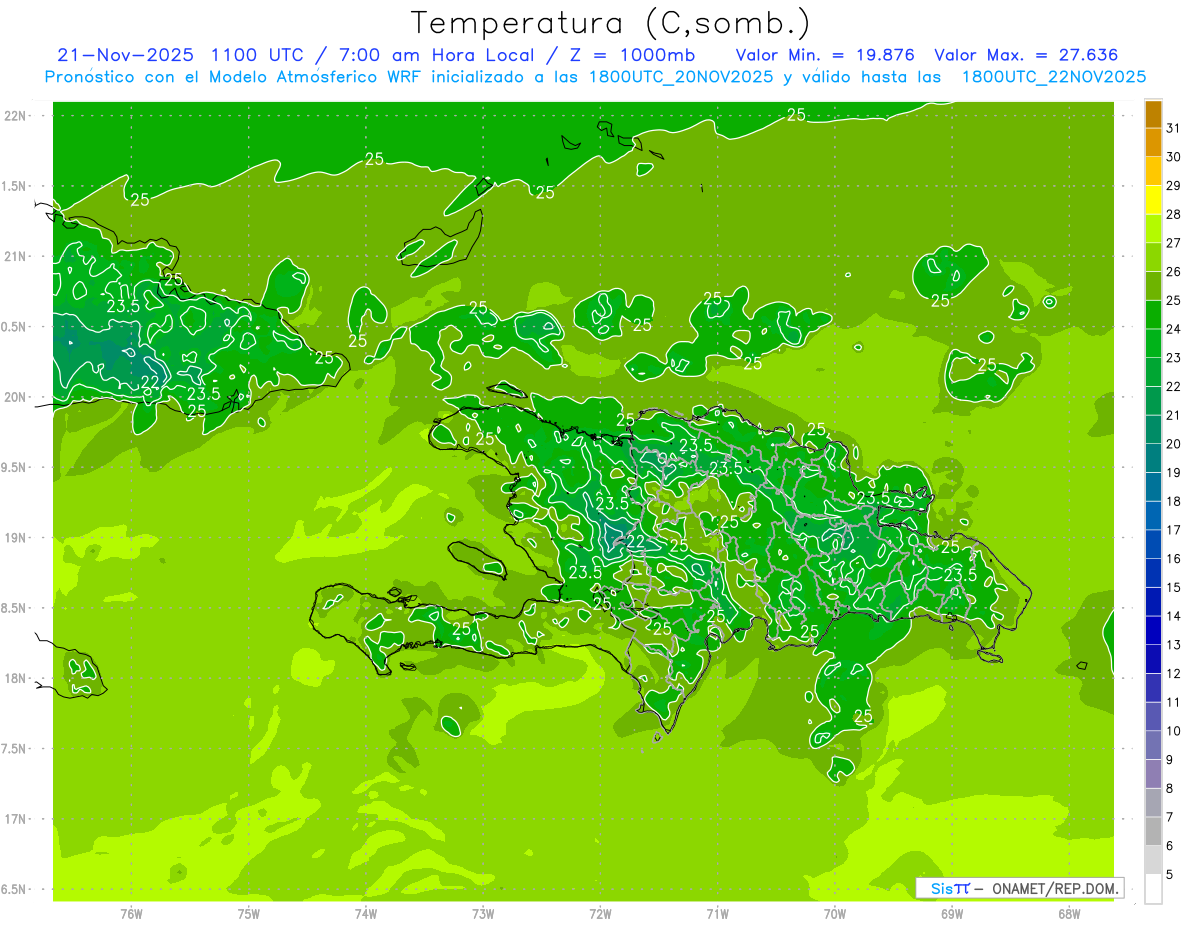1200x927 pixels.
Task: Click the "21N" latitude axis label
Action: point(16,257)
